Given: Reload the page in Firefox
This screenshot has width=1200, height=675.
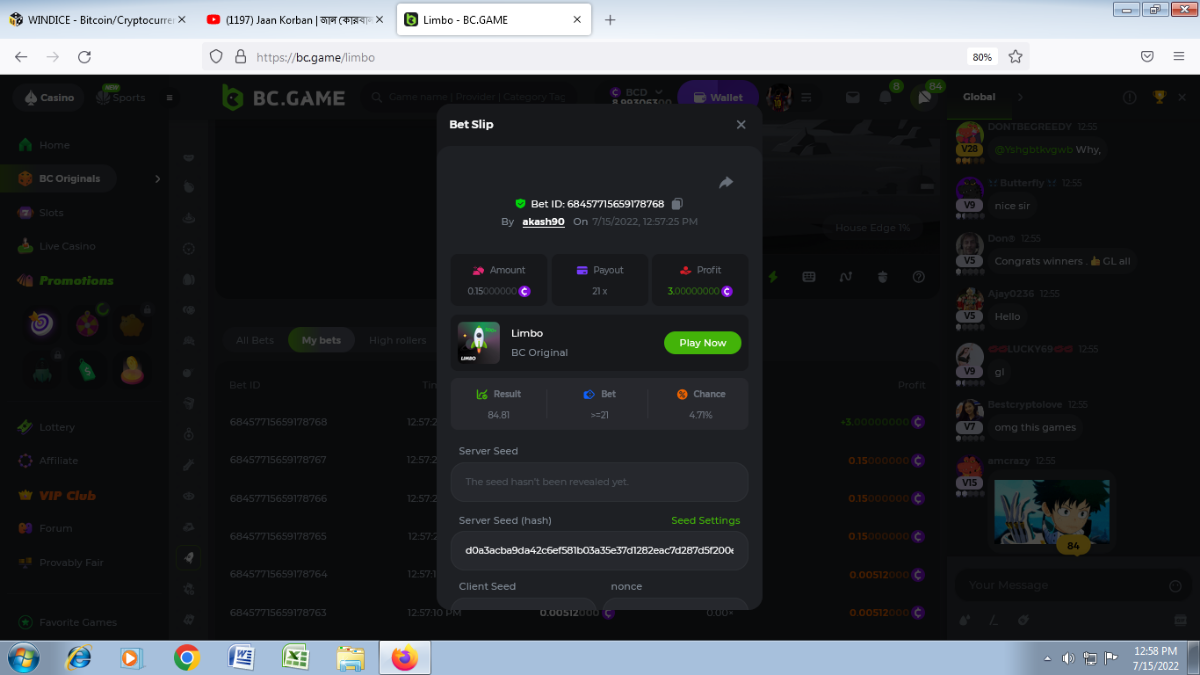Looking at the screenshot, I should (x=84, y=57).
